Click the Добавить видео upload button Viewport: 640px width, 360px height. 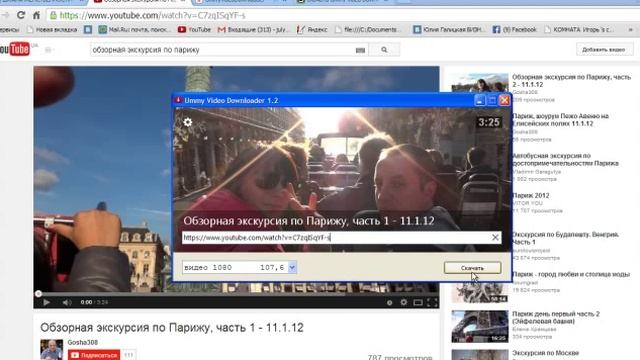[604, 49]
